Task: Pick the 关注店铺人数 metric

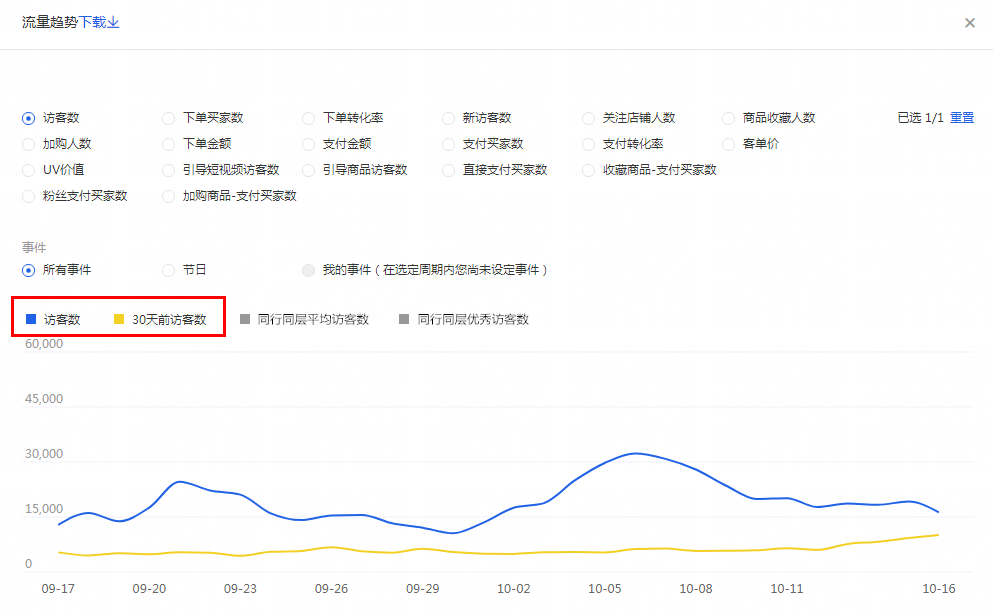Action: [x=589, y=118]
